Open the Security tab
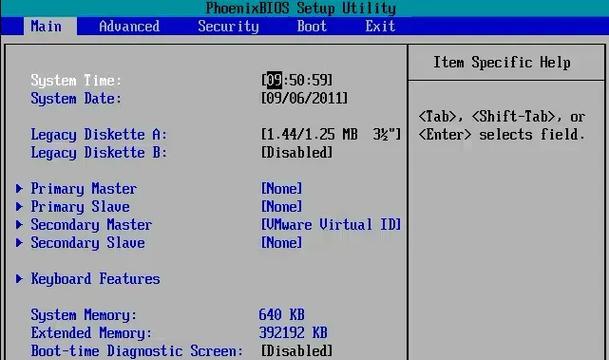The width and height of the screenshot is (609, 360). tap(228, 26)
